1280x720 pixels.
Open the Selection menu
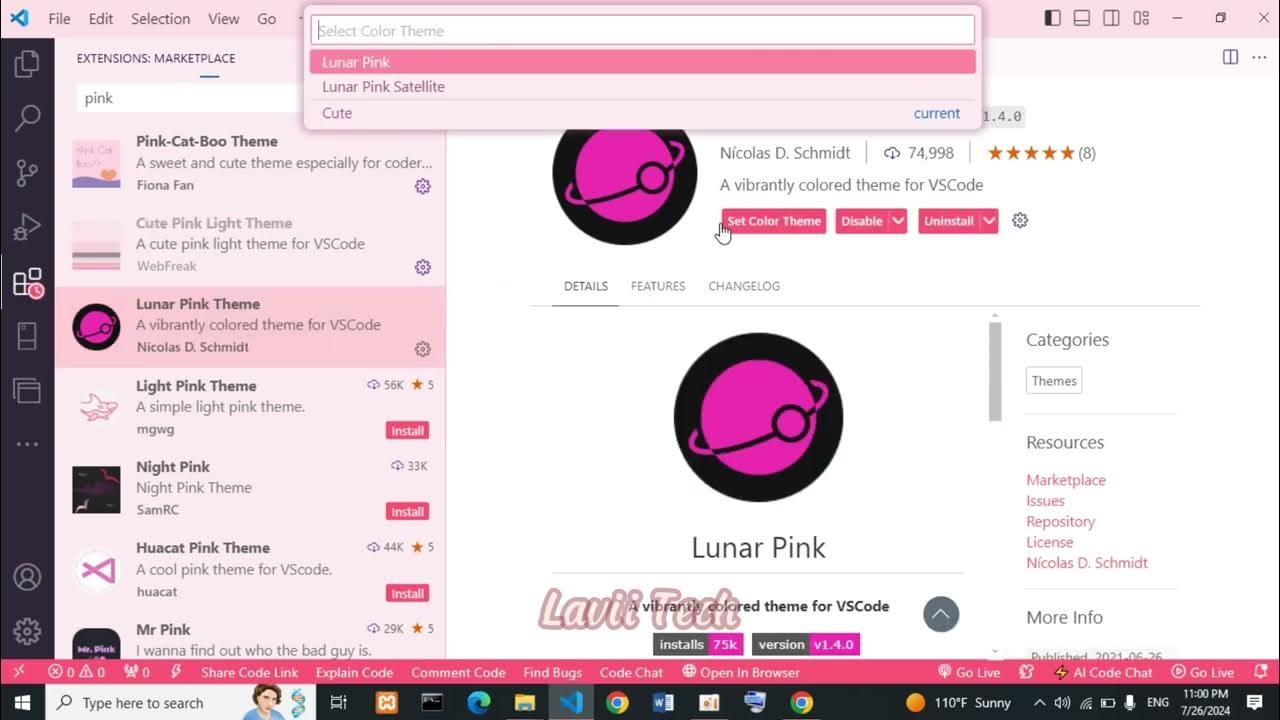click(160, 19)
